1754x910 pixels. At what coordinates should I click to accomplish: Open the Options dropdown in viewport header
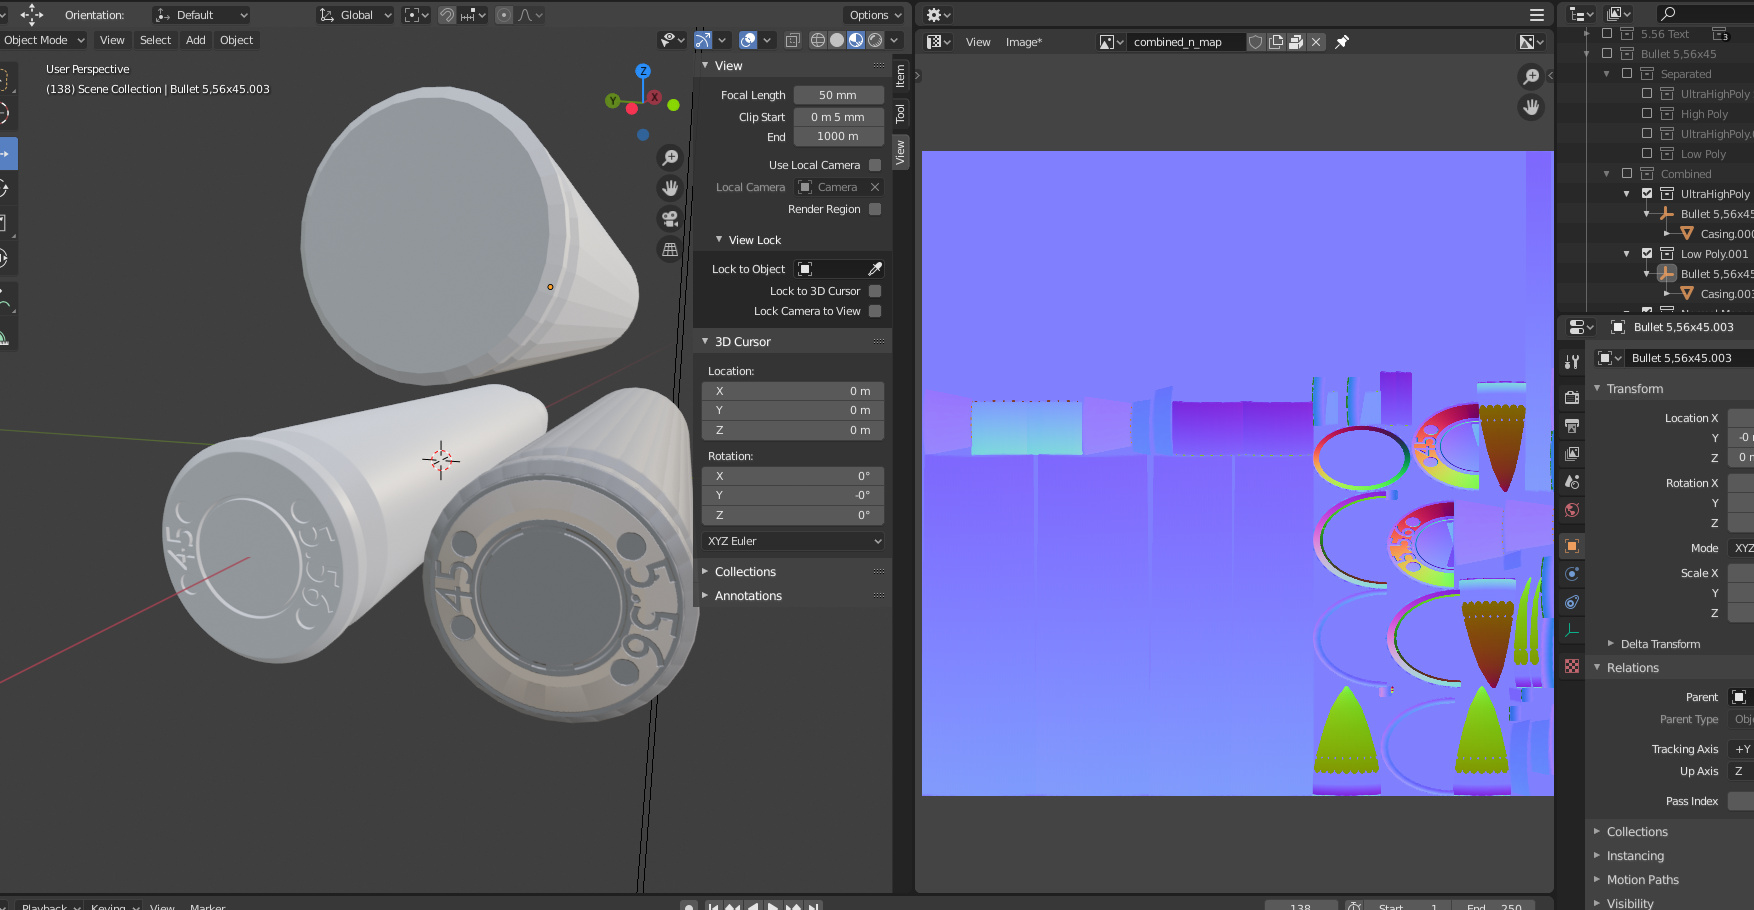874,15
